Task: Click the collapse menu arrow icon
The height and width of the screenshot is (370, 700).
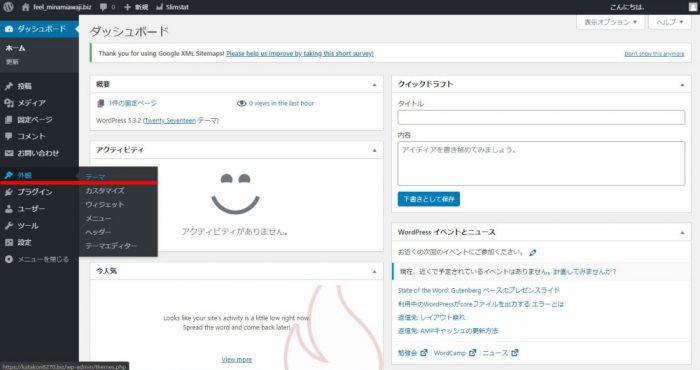Action: tap(8, 259)
